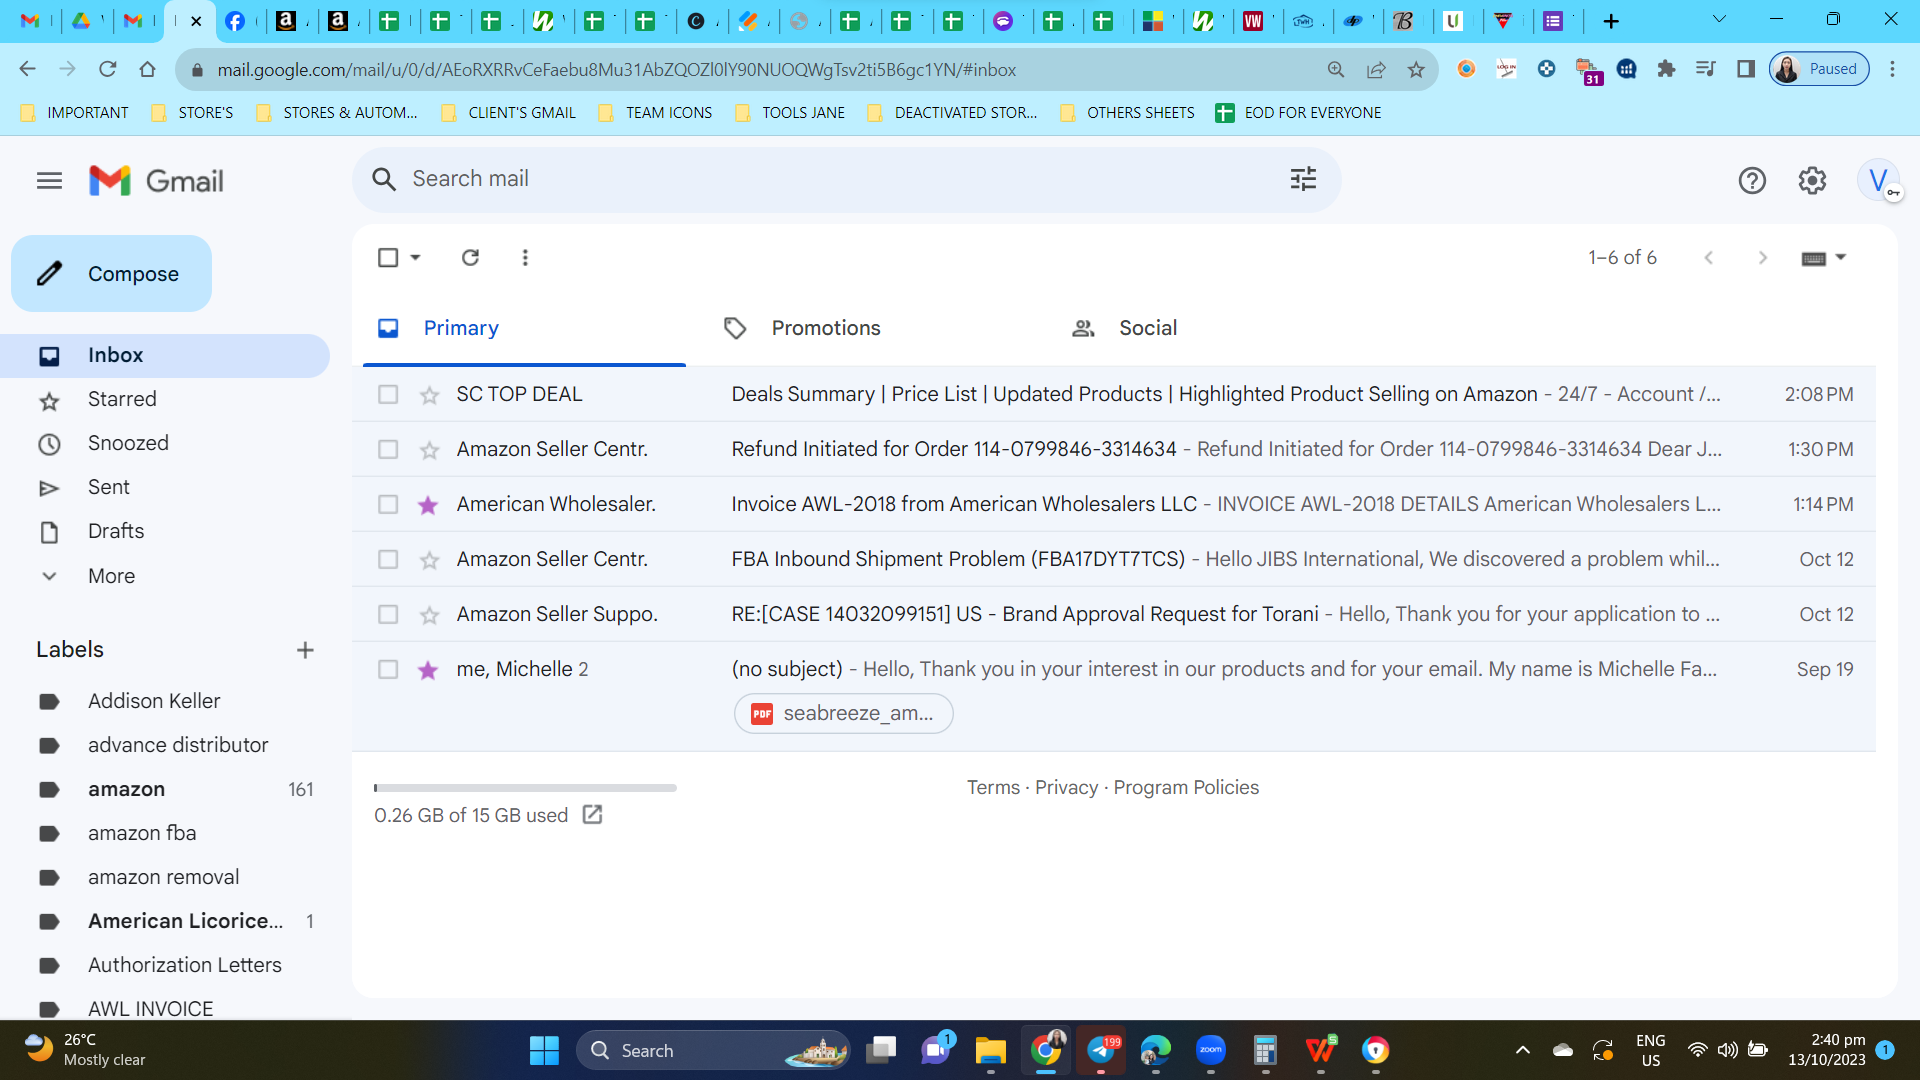Screen dimensions: 1920x1080
Task: Unstar the American Wholesalers invoice email
Action: (429, 505)
